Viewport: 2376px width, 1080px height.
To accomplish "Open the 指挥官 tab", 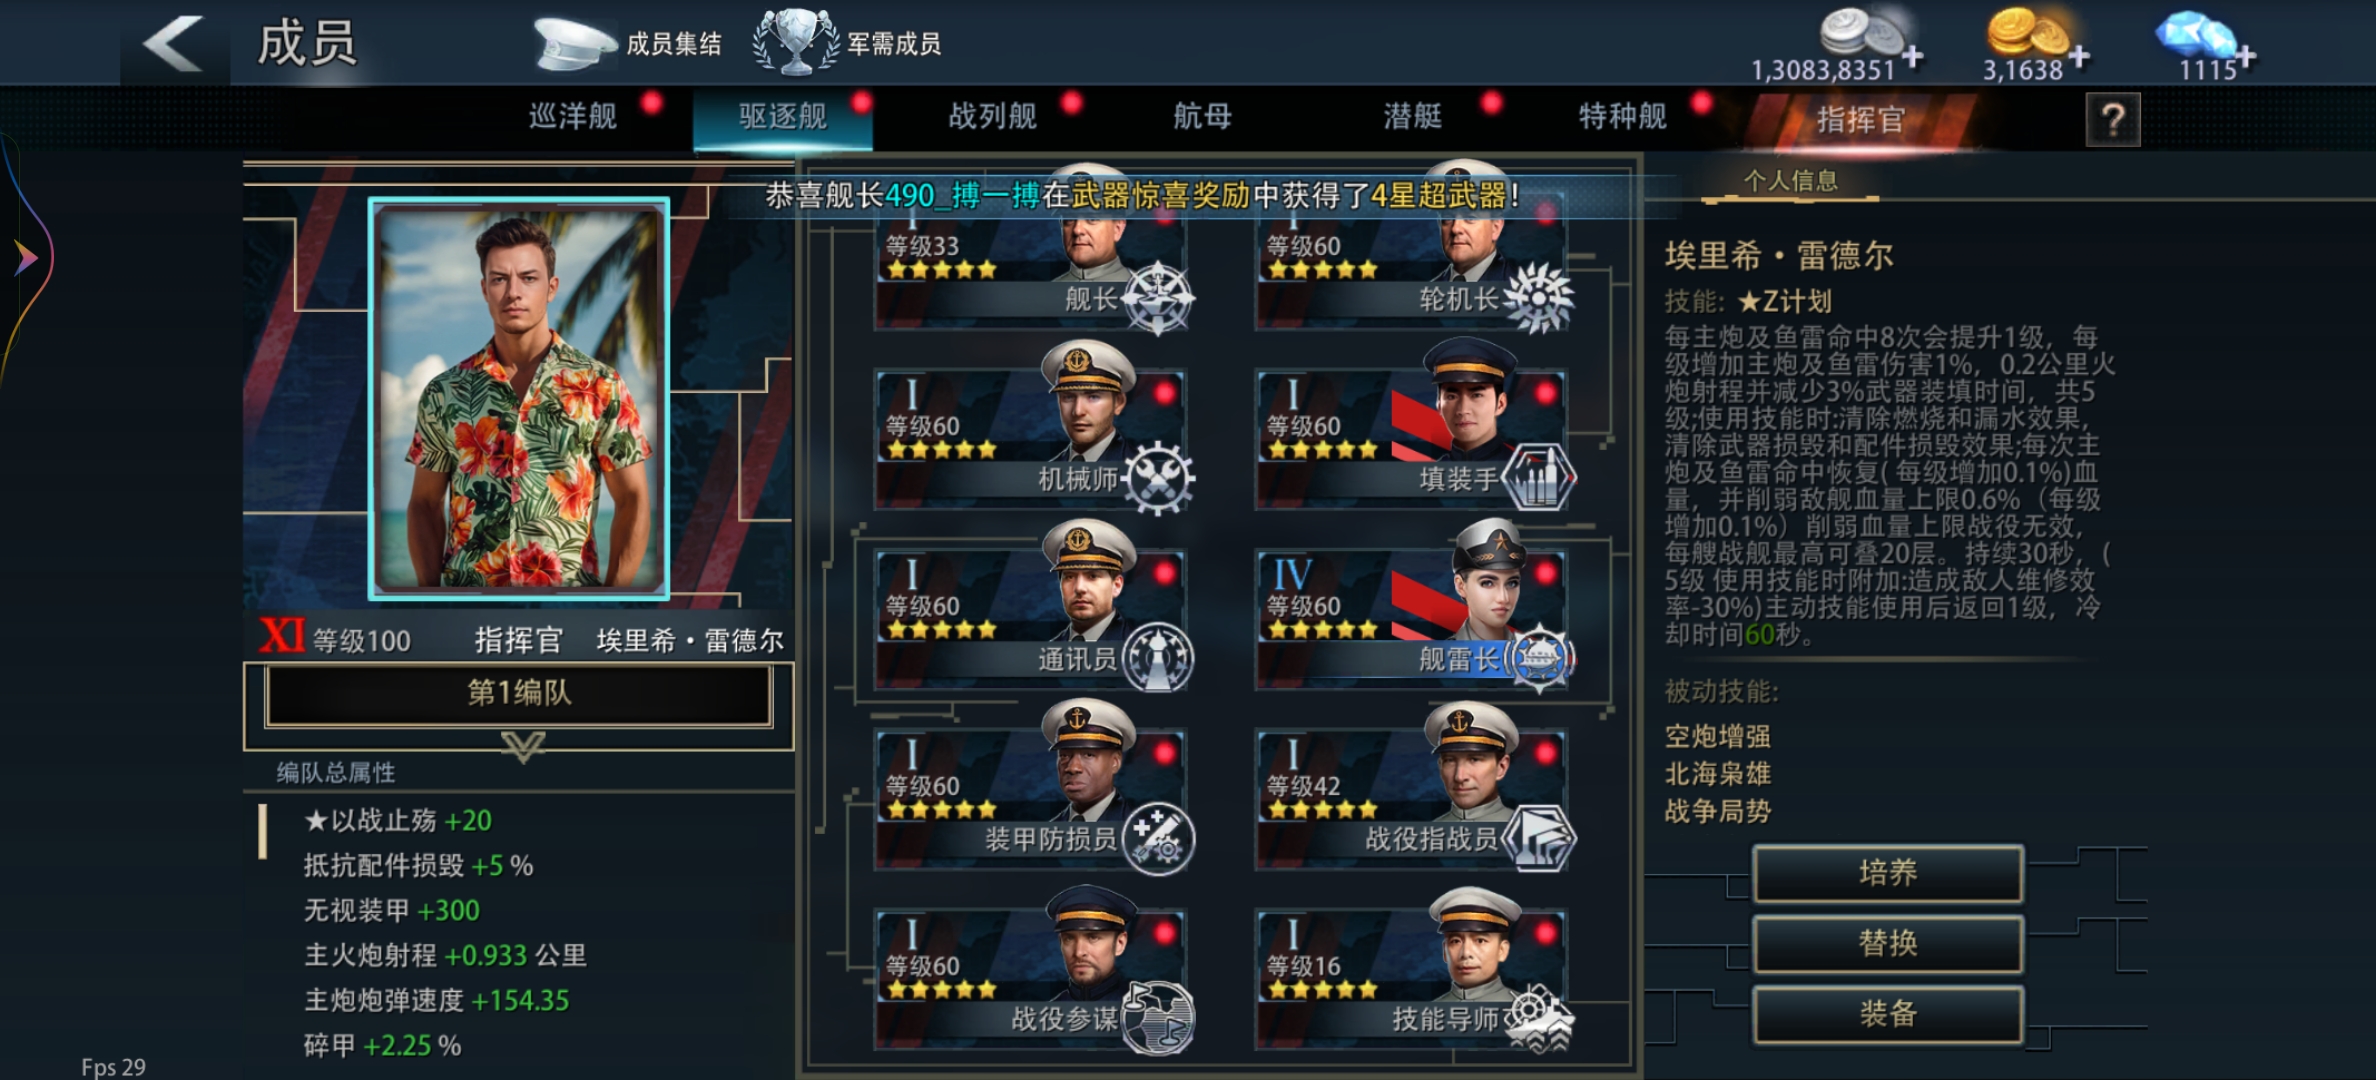I will pos(1859,120).
